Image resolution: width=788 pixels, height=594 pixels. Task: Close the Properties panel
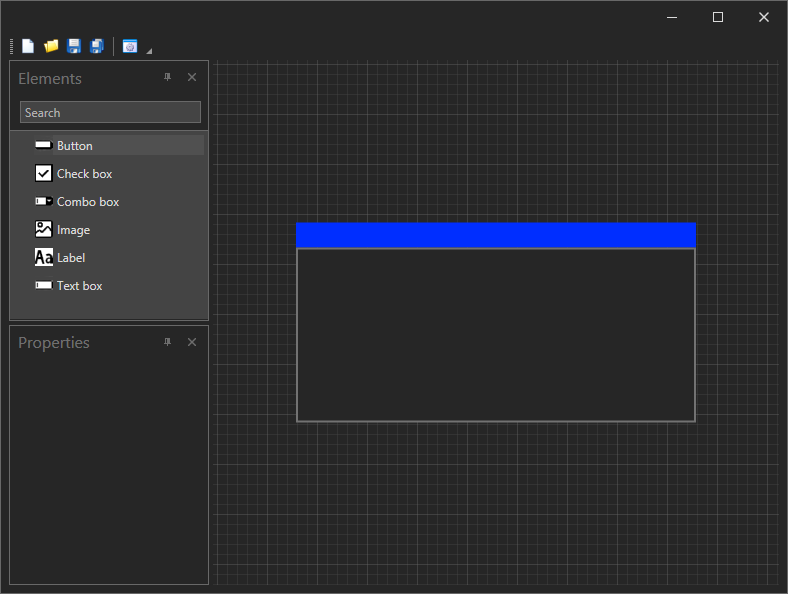pyautogui.click(x=191, y=342)
